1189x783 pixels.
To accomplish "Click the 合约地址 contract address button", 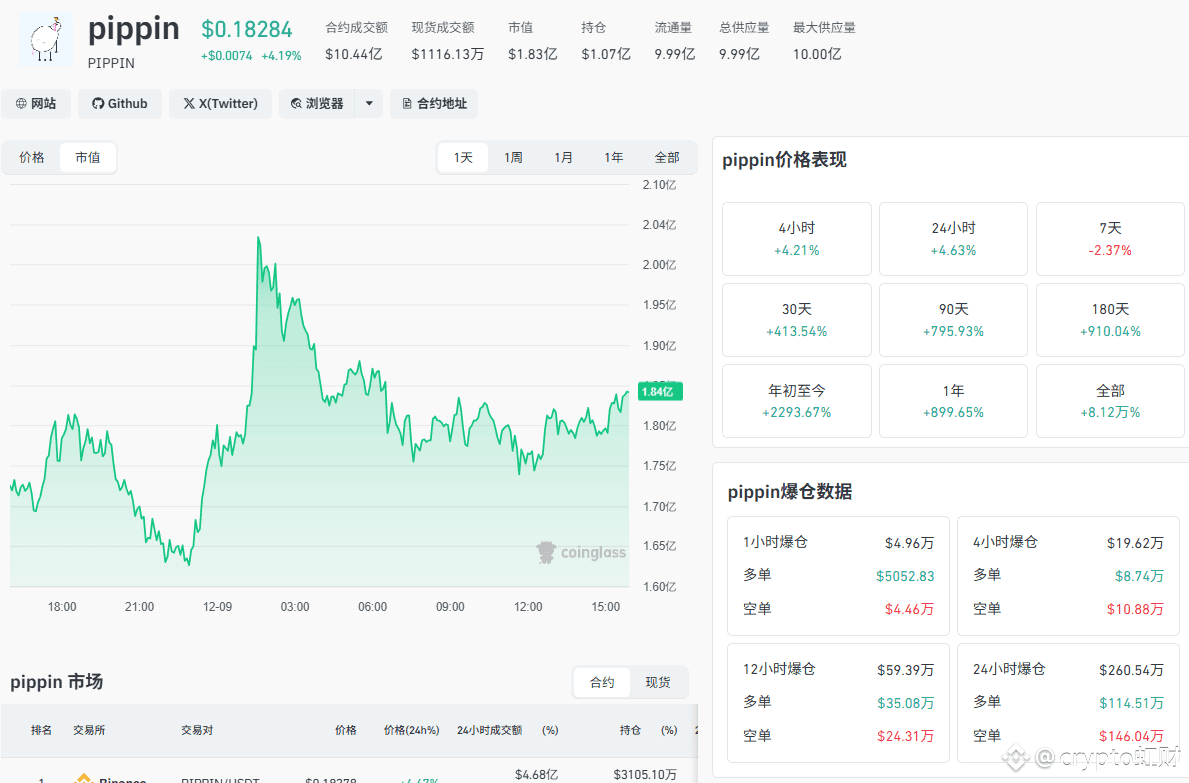I will click(434, 104).
